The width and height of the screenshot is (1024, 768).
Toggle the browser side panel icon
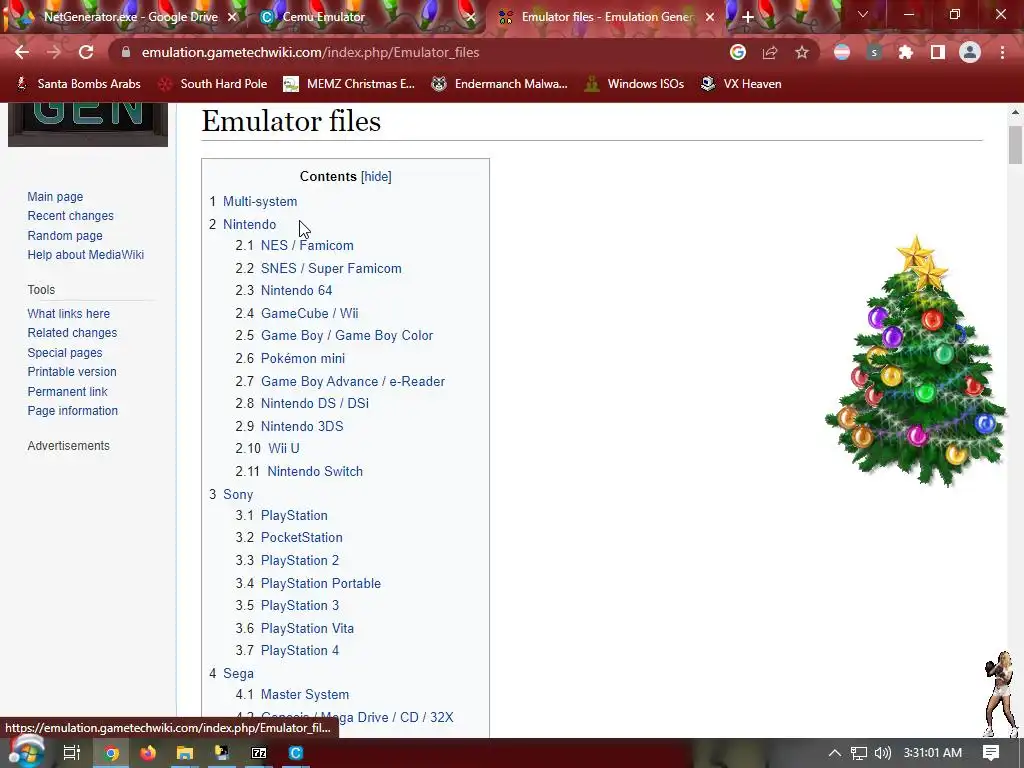tap(938, 52)
